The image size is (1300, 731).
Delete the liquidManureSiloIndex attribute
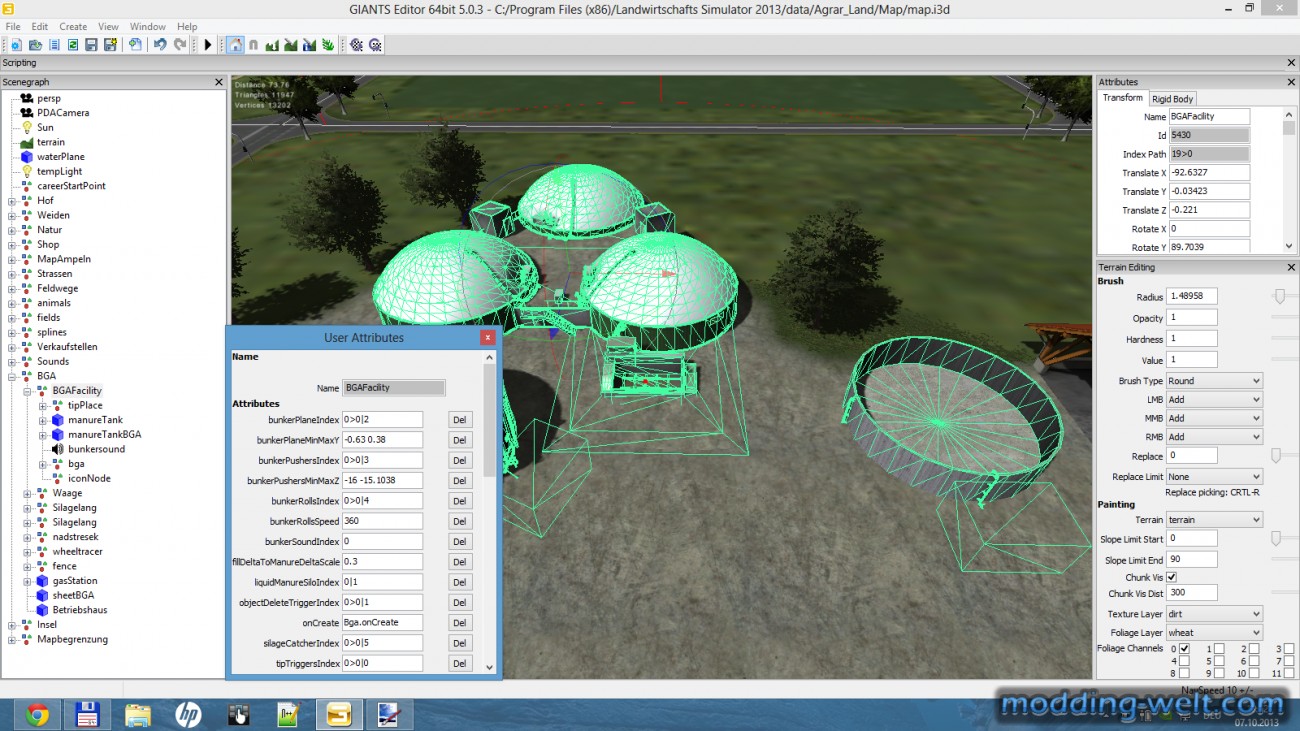tap(460, 582)
